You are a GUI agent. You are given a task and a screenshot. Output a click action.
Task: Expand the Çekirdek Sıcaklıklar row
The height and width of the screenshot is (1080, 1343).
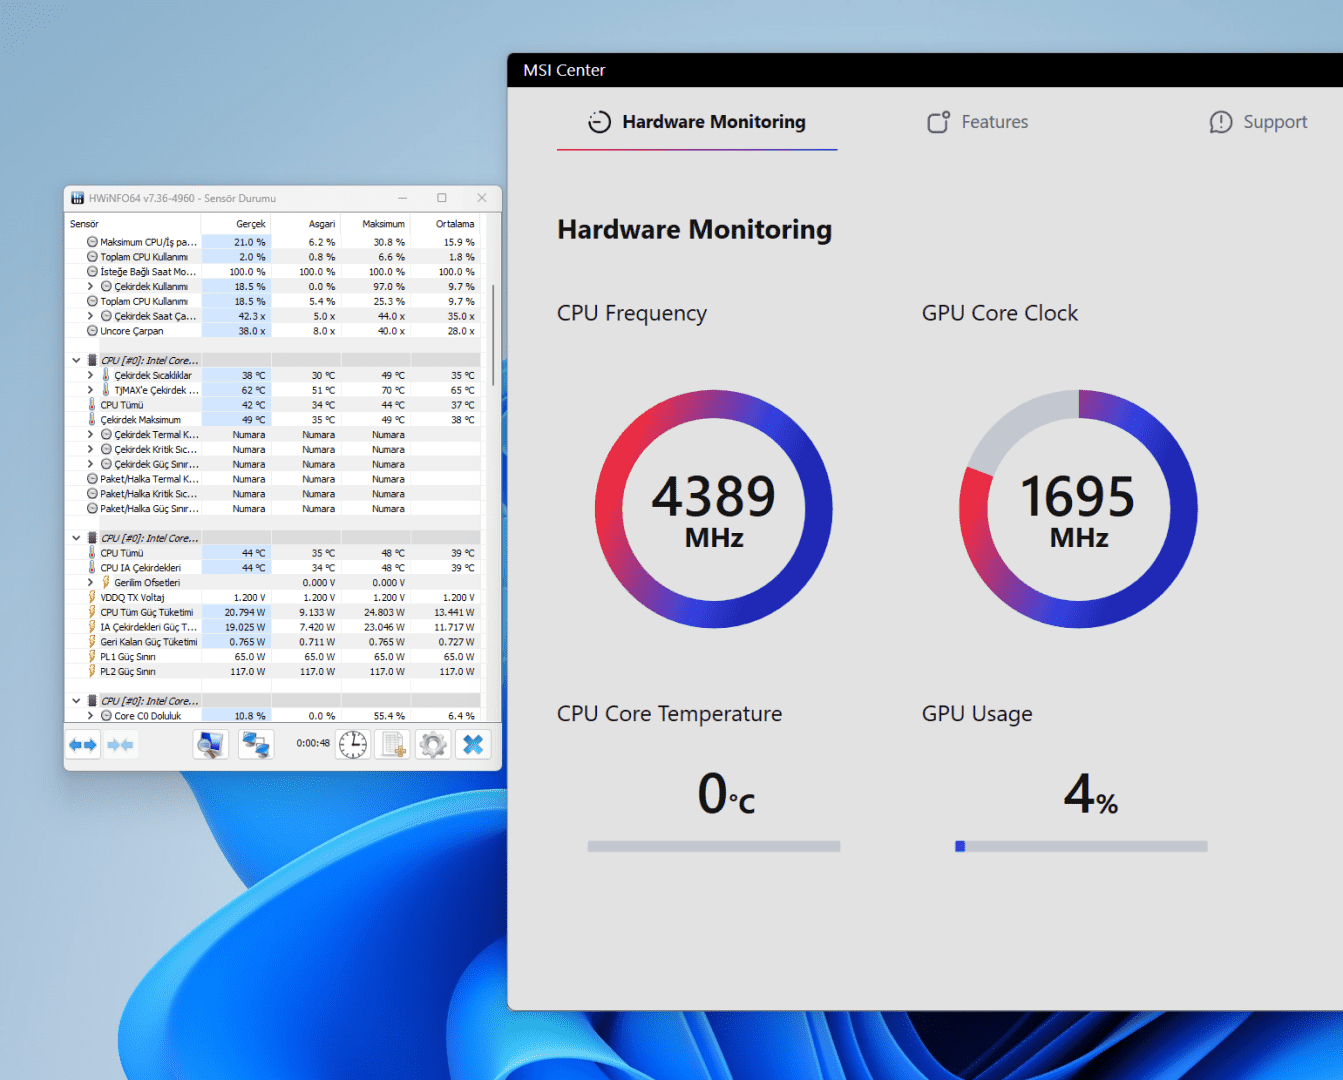pyautogui.click(x=90, y=376)
